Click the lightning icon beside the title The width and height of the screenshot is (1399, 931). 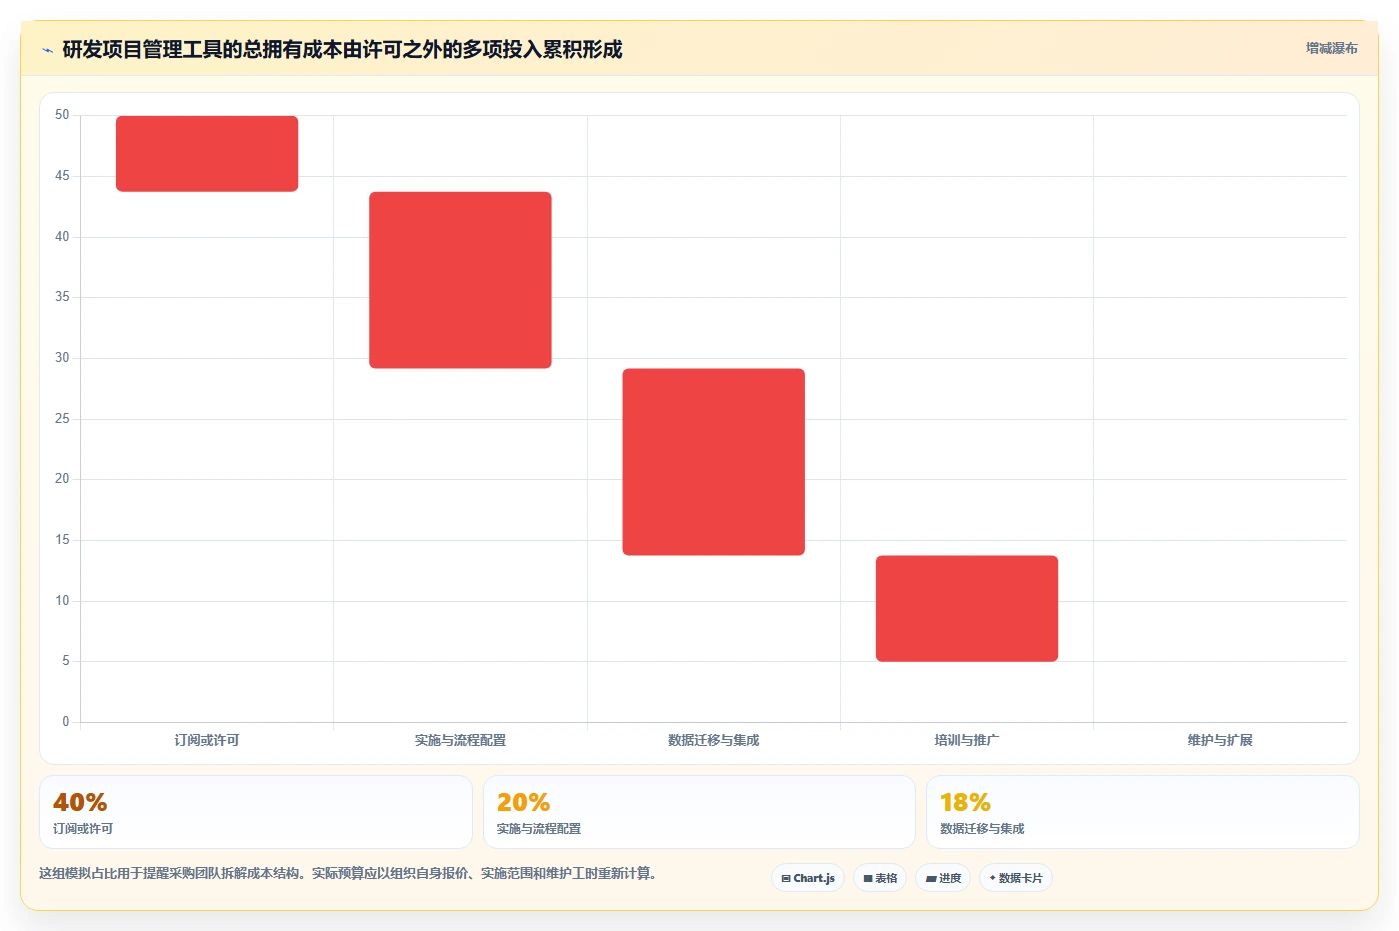click(47, 50)
